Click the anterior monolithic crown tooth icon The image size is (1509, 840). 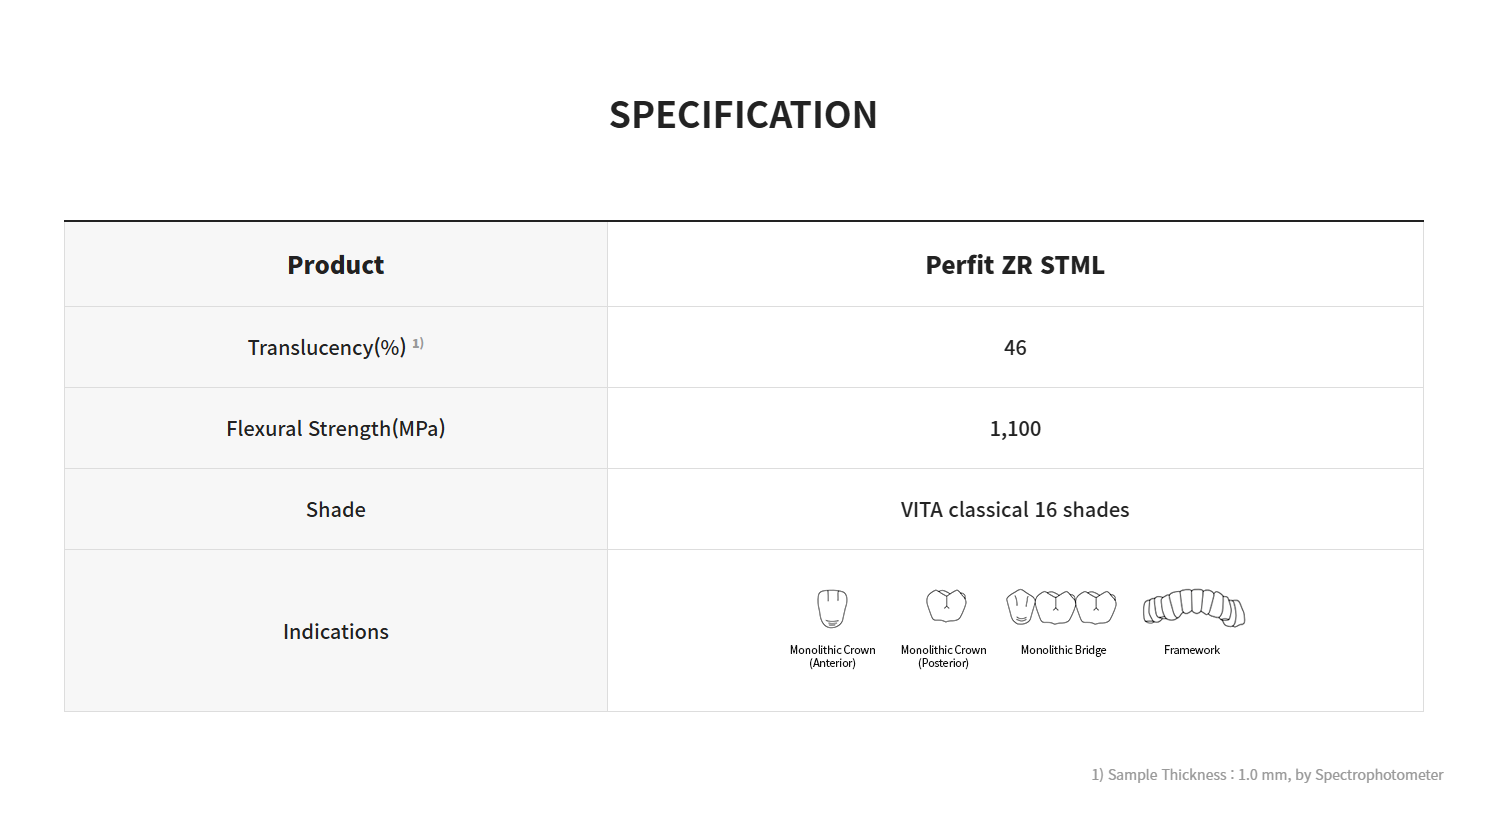tap(832, 608)
